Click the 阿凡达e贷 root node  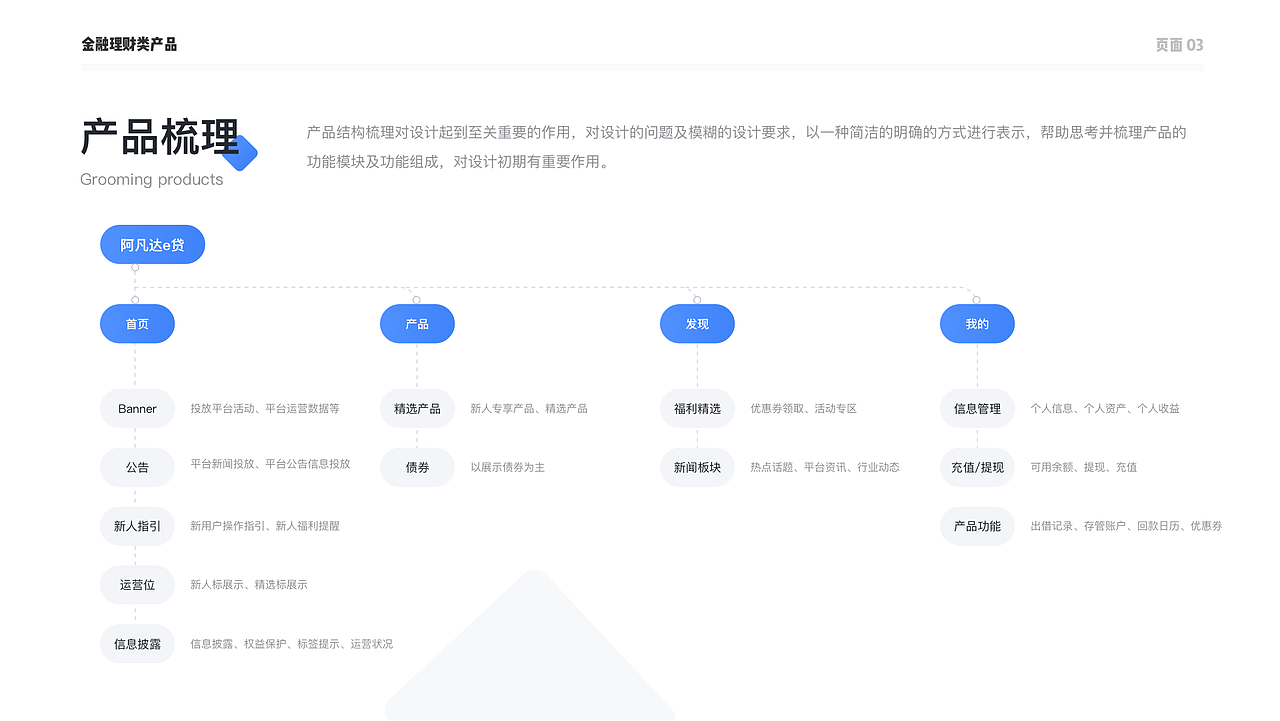[x=152, y=244]
